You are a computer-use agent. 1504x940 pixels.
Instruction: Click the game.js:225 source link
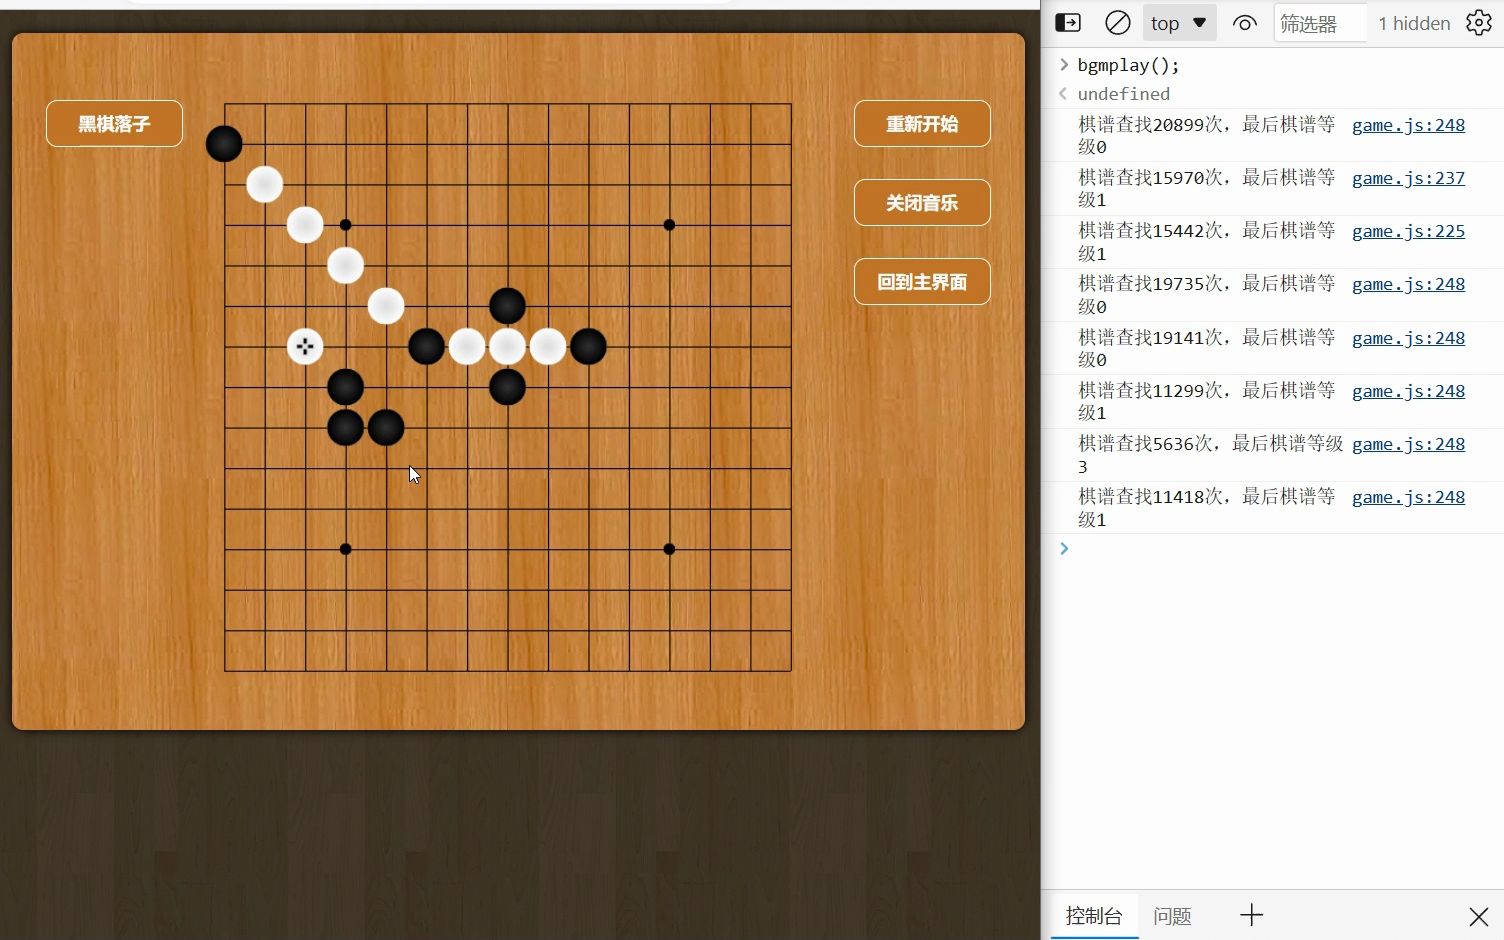[1408, 231]
